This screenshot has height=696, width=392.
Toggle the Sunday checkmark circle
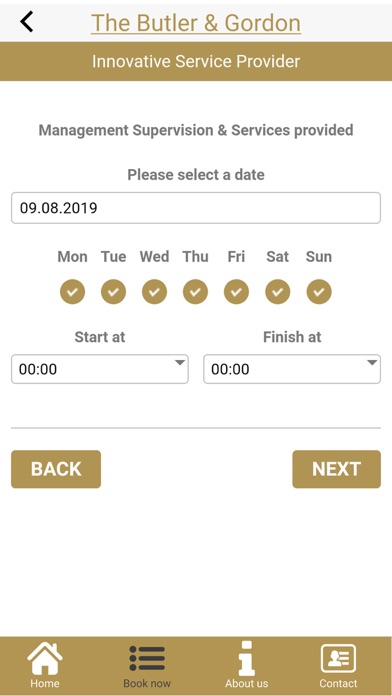319,292
